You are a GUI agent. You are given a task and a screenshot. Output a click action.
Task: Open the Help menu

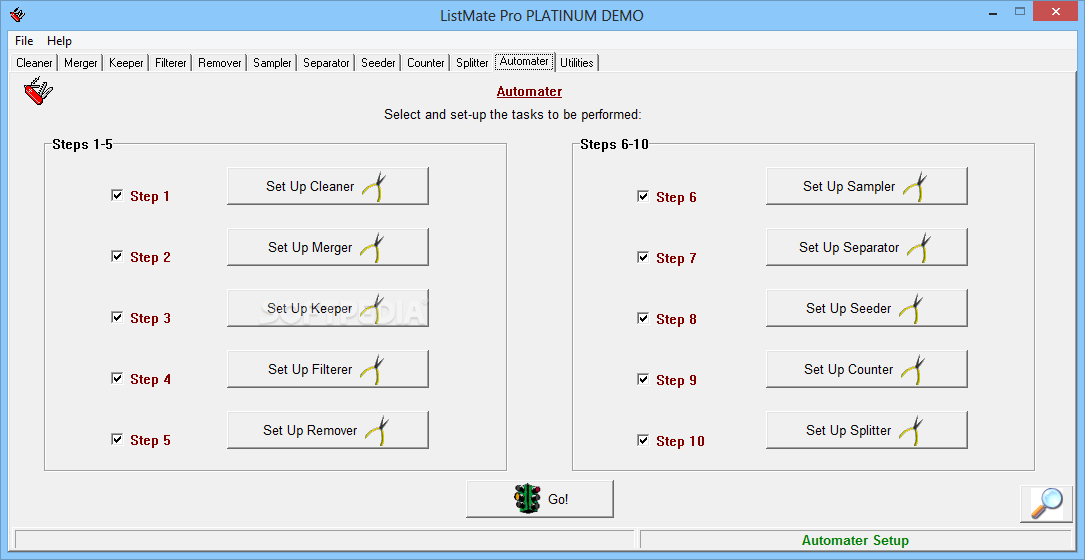[x=60, y=41]
